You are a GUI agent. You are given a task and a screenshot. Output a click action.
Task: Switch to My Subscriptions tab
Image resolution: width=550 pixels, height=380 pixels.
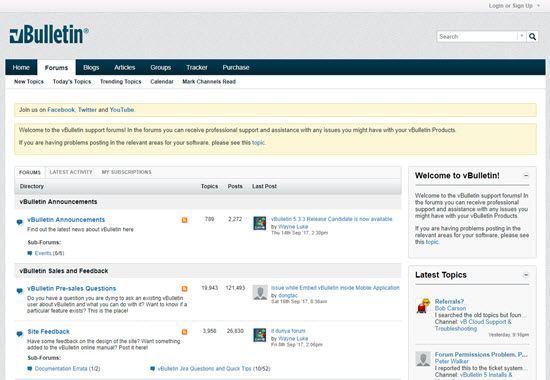click(127, 172)
